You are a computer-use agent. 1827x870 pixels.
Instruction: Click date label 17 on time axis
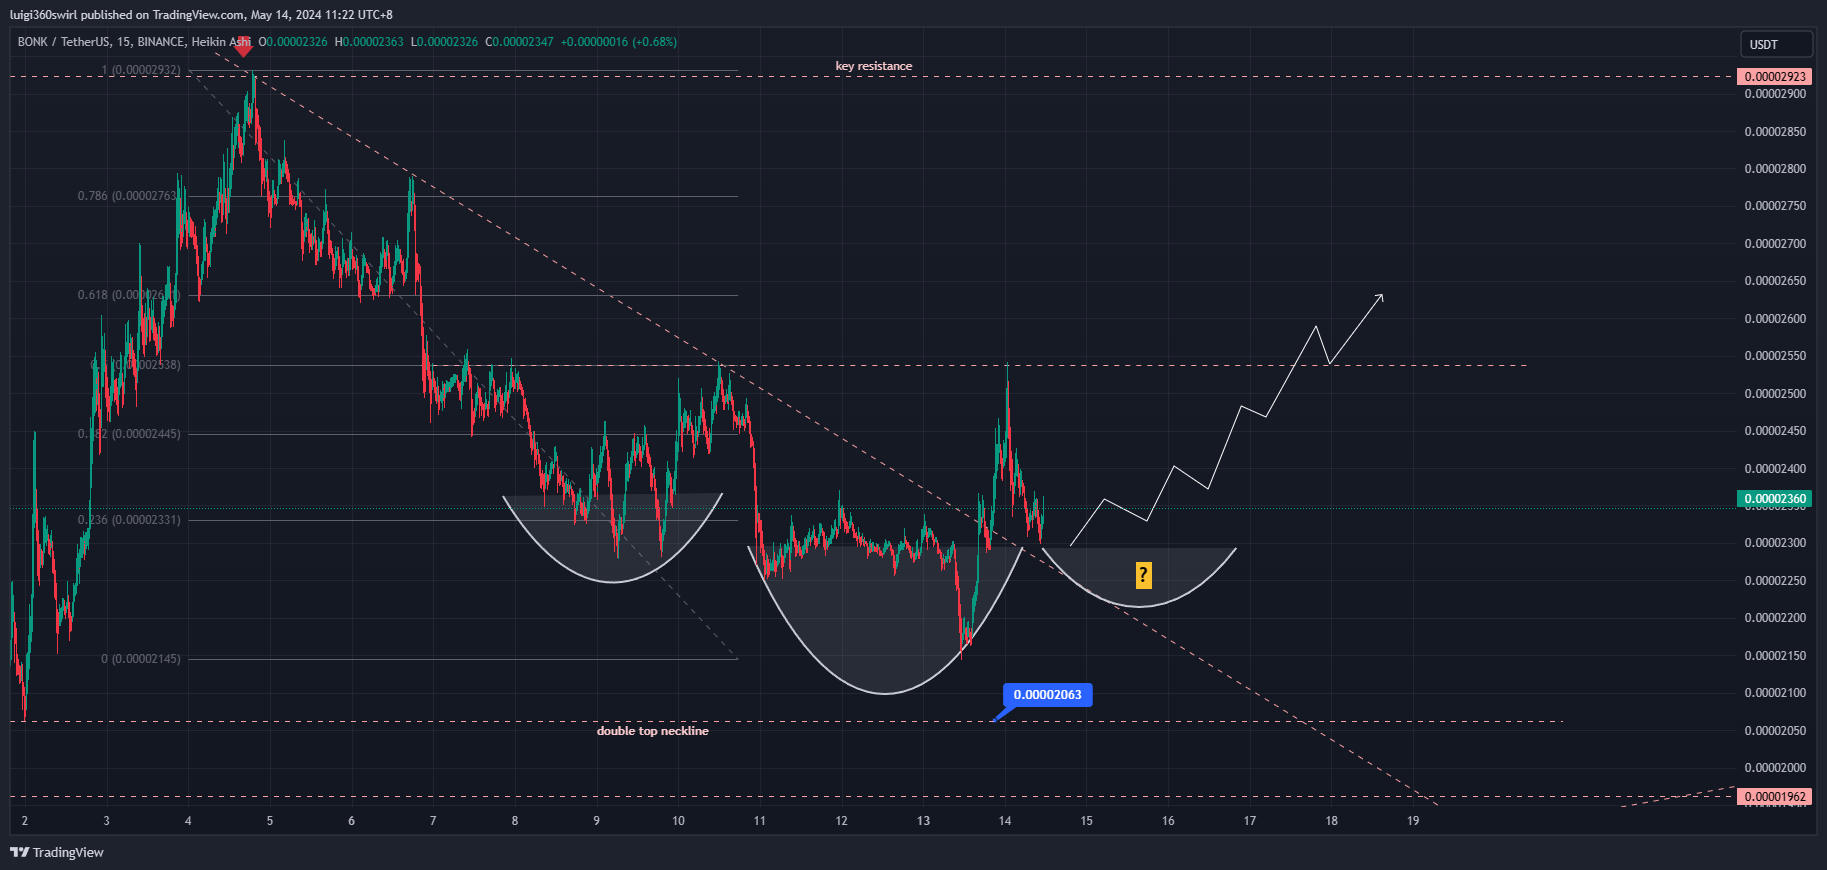[1250, 821]
